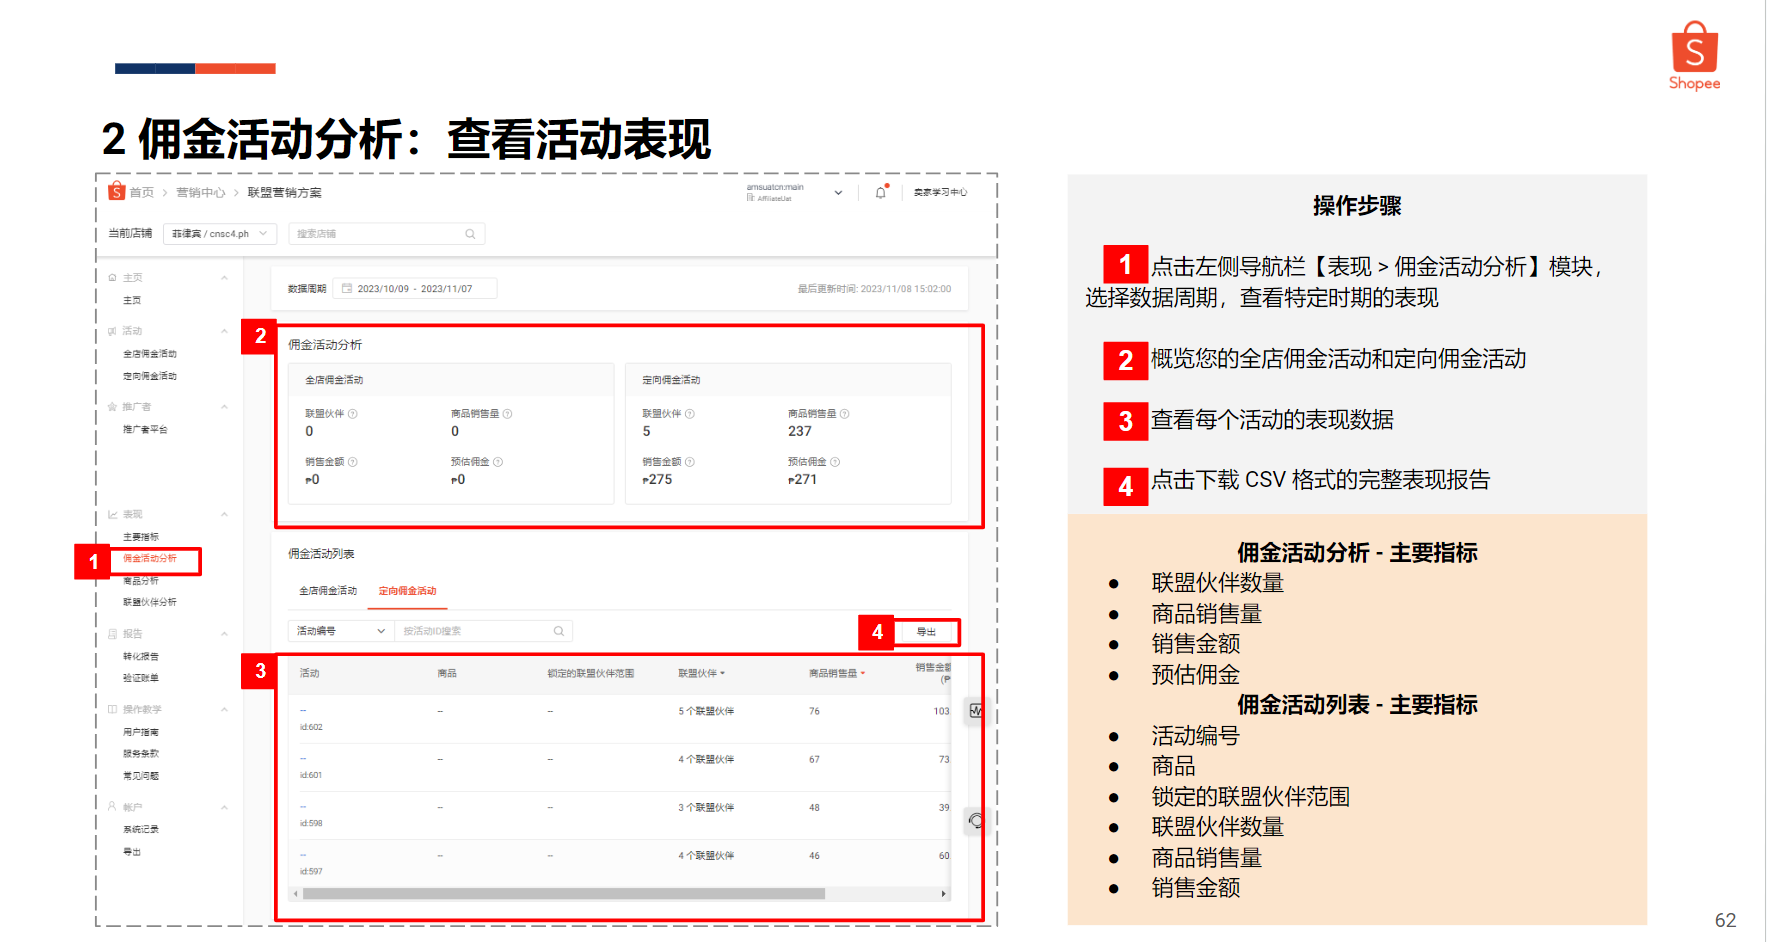
Task: Show help for 商品销售量 under 定向佣金活动
Action: (x=844, y=414)
